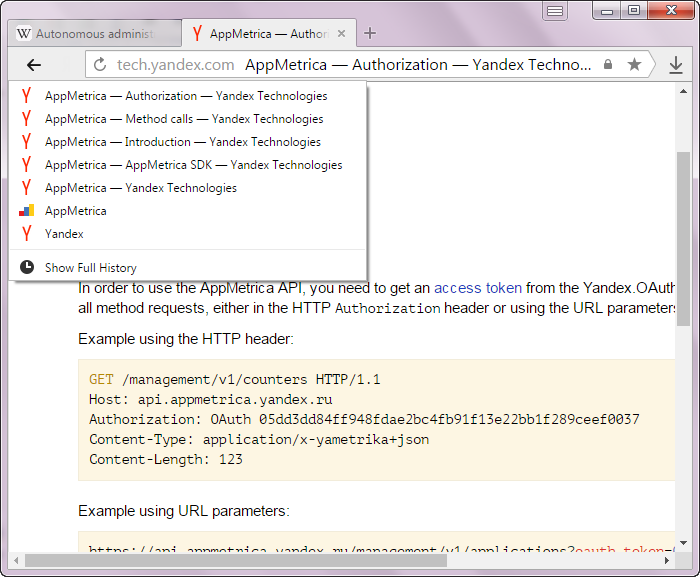Click the GET request line in code block

click(234, 380)
